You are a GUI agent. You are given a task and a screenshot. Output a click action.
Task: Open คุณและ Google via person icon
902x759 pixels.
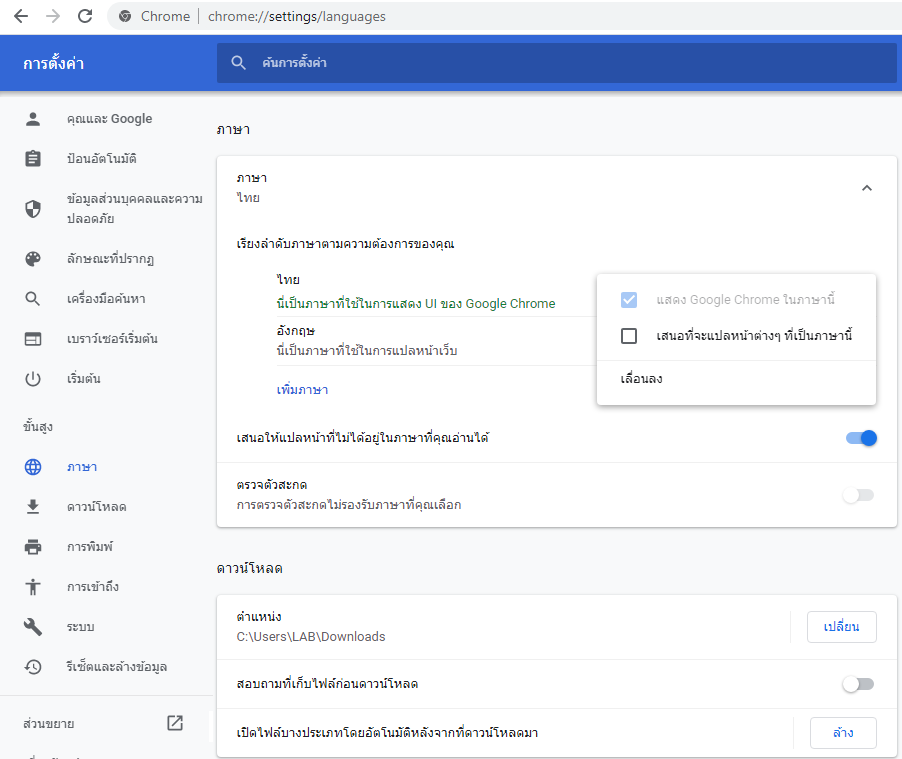point(33,119)
